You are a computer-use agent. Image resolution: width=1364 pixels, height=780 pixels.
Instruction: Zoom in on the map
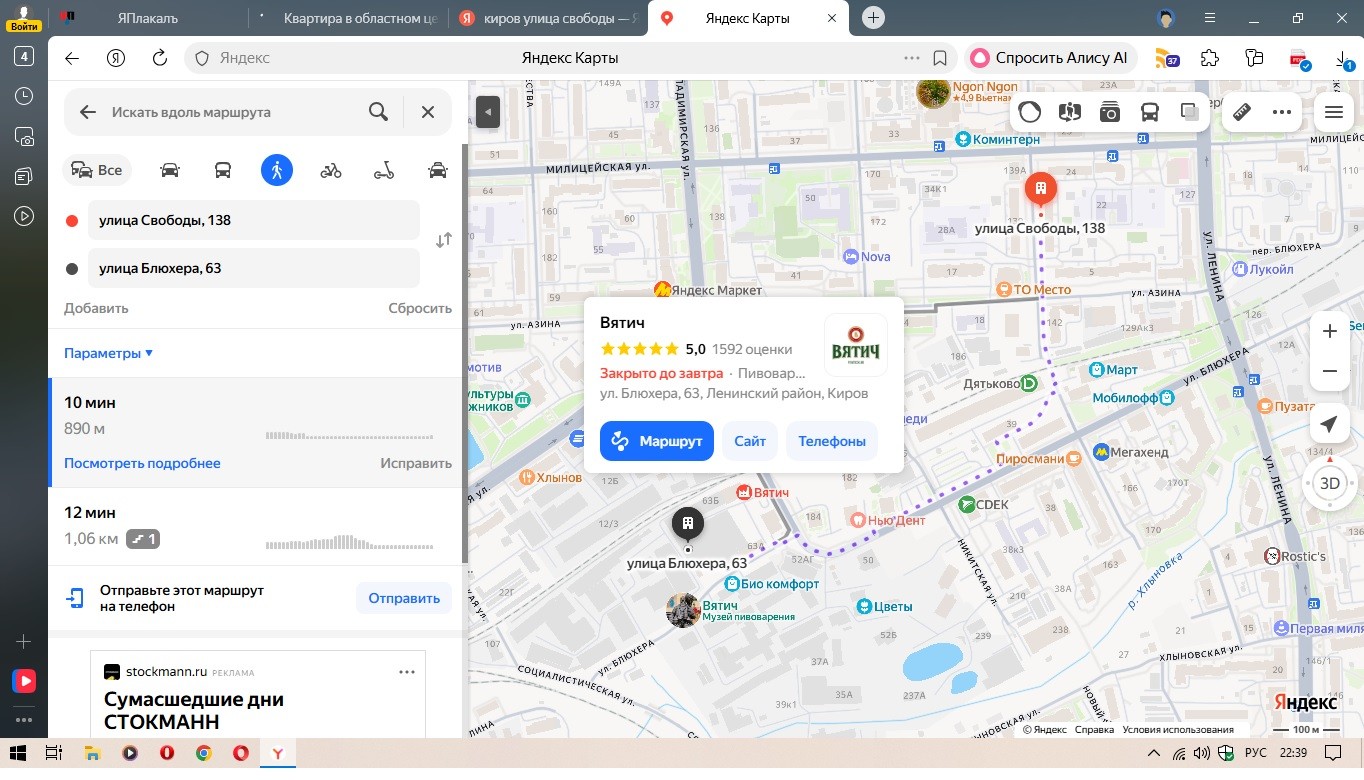(1329, 331)
